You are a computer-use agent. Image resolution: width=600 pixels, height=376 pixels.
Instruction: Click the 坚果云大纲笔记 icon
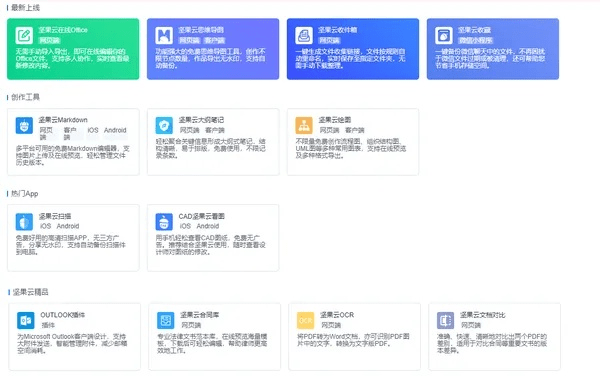(164, 125)
